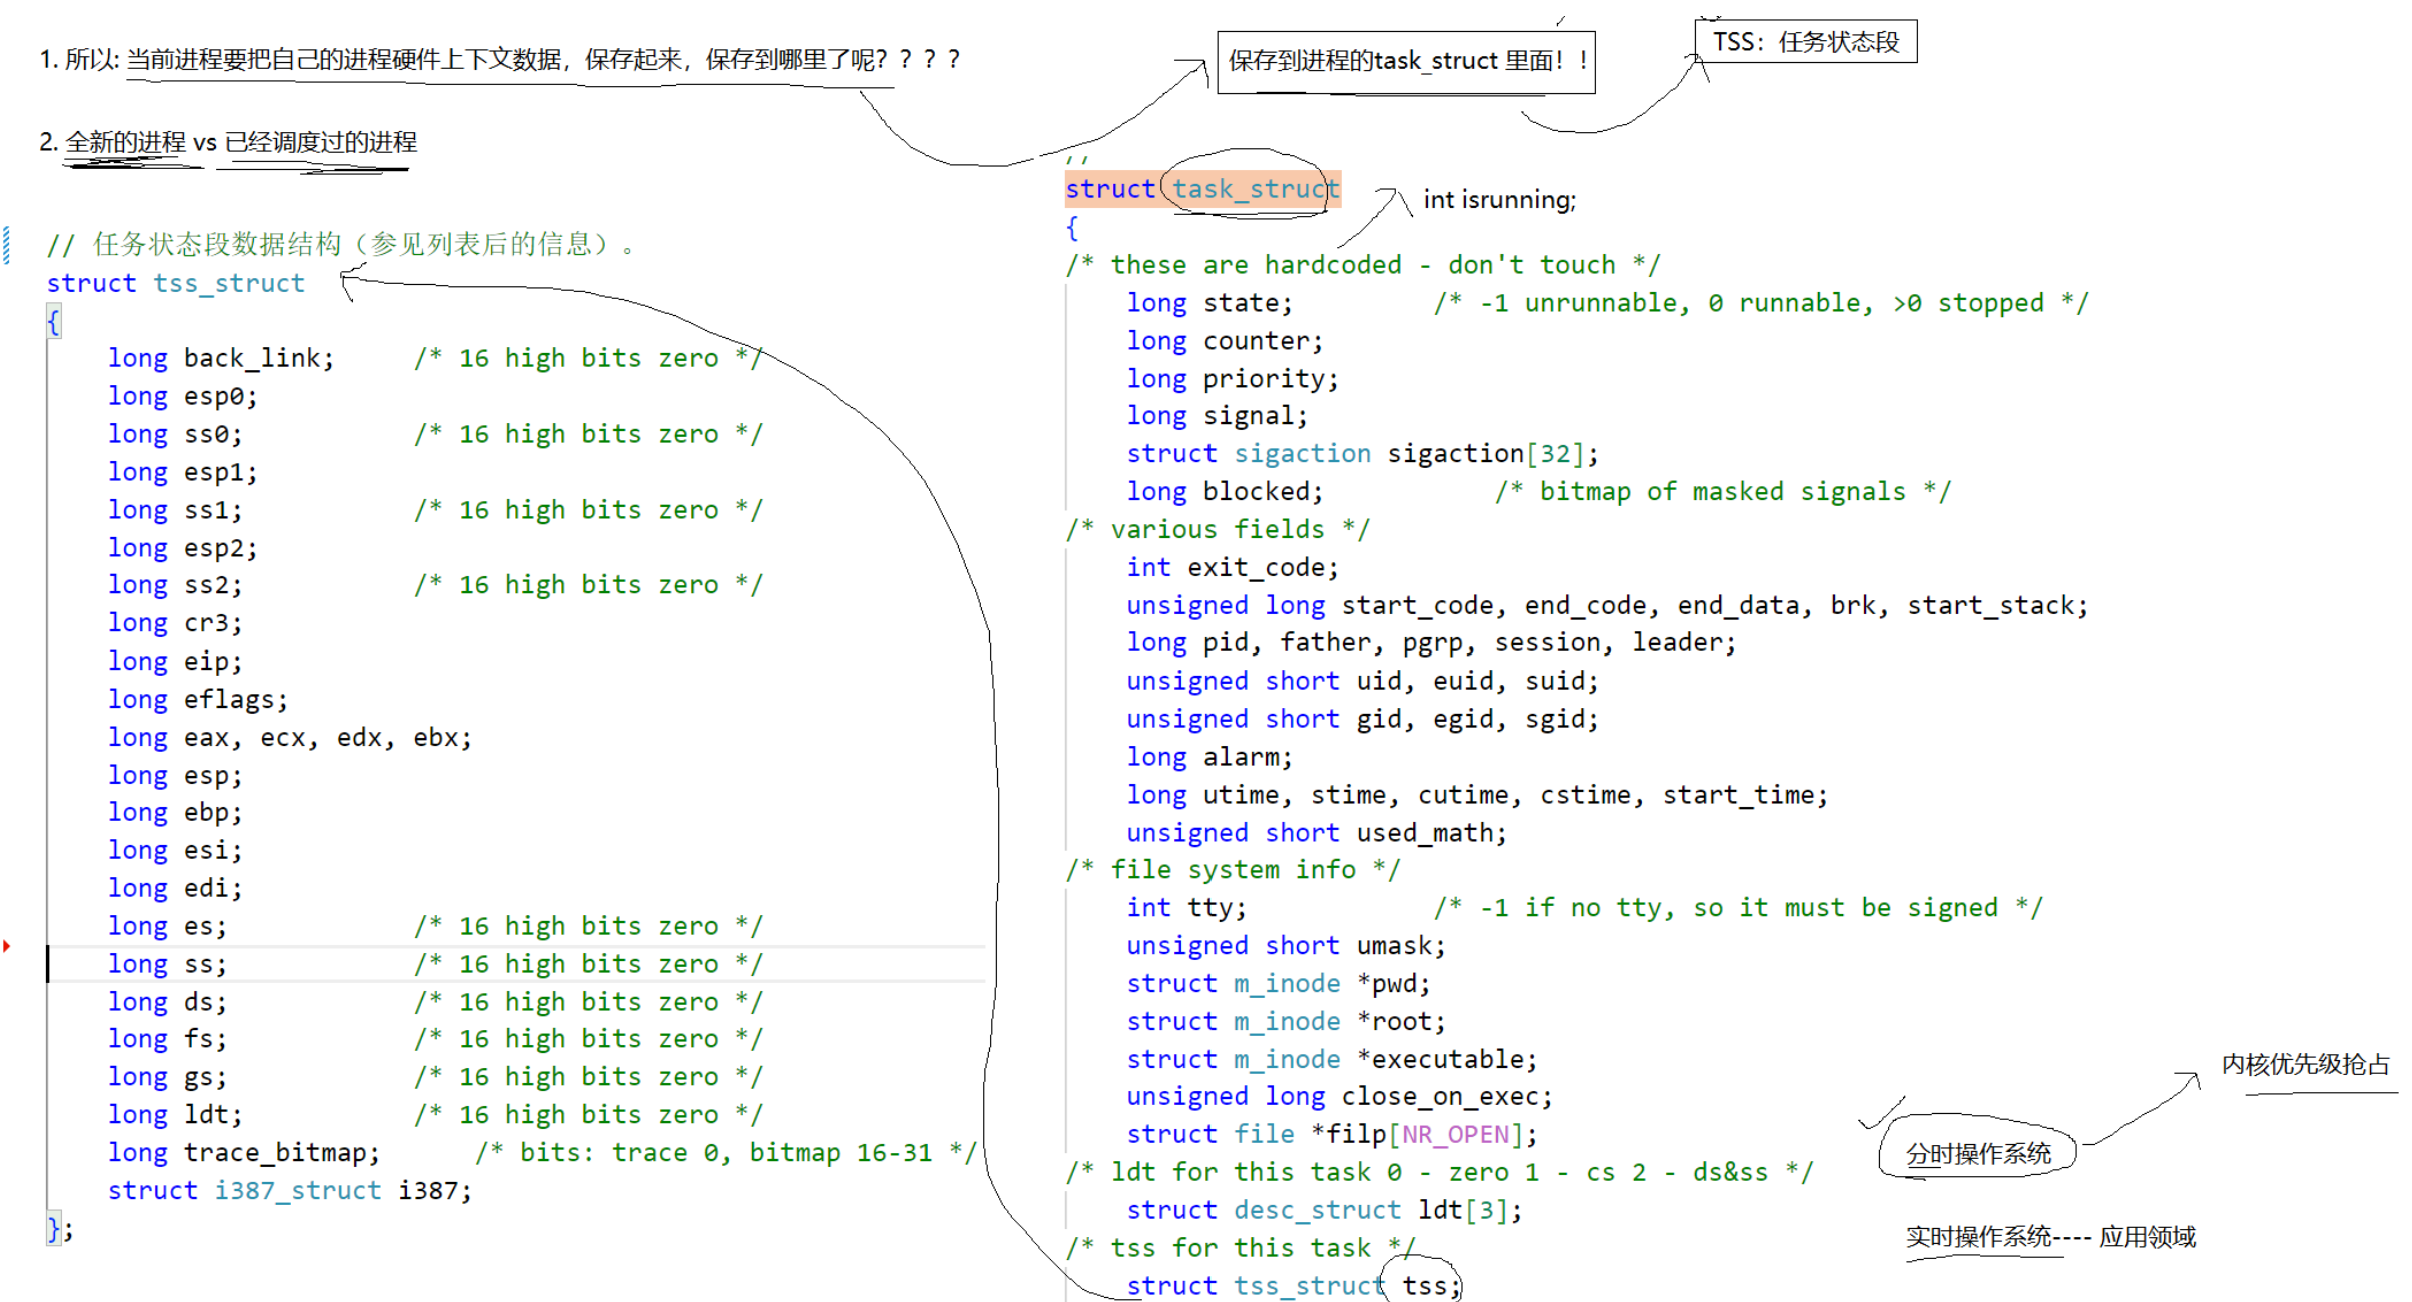Viewport: 2412px width, 1302px height.
Task: Click the closing brace of tss_struct
Action: tap(55, 1228)
